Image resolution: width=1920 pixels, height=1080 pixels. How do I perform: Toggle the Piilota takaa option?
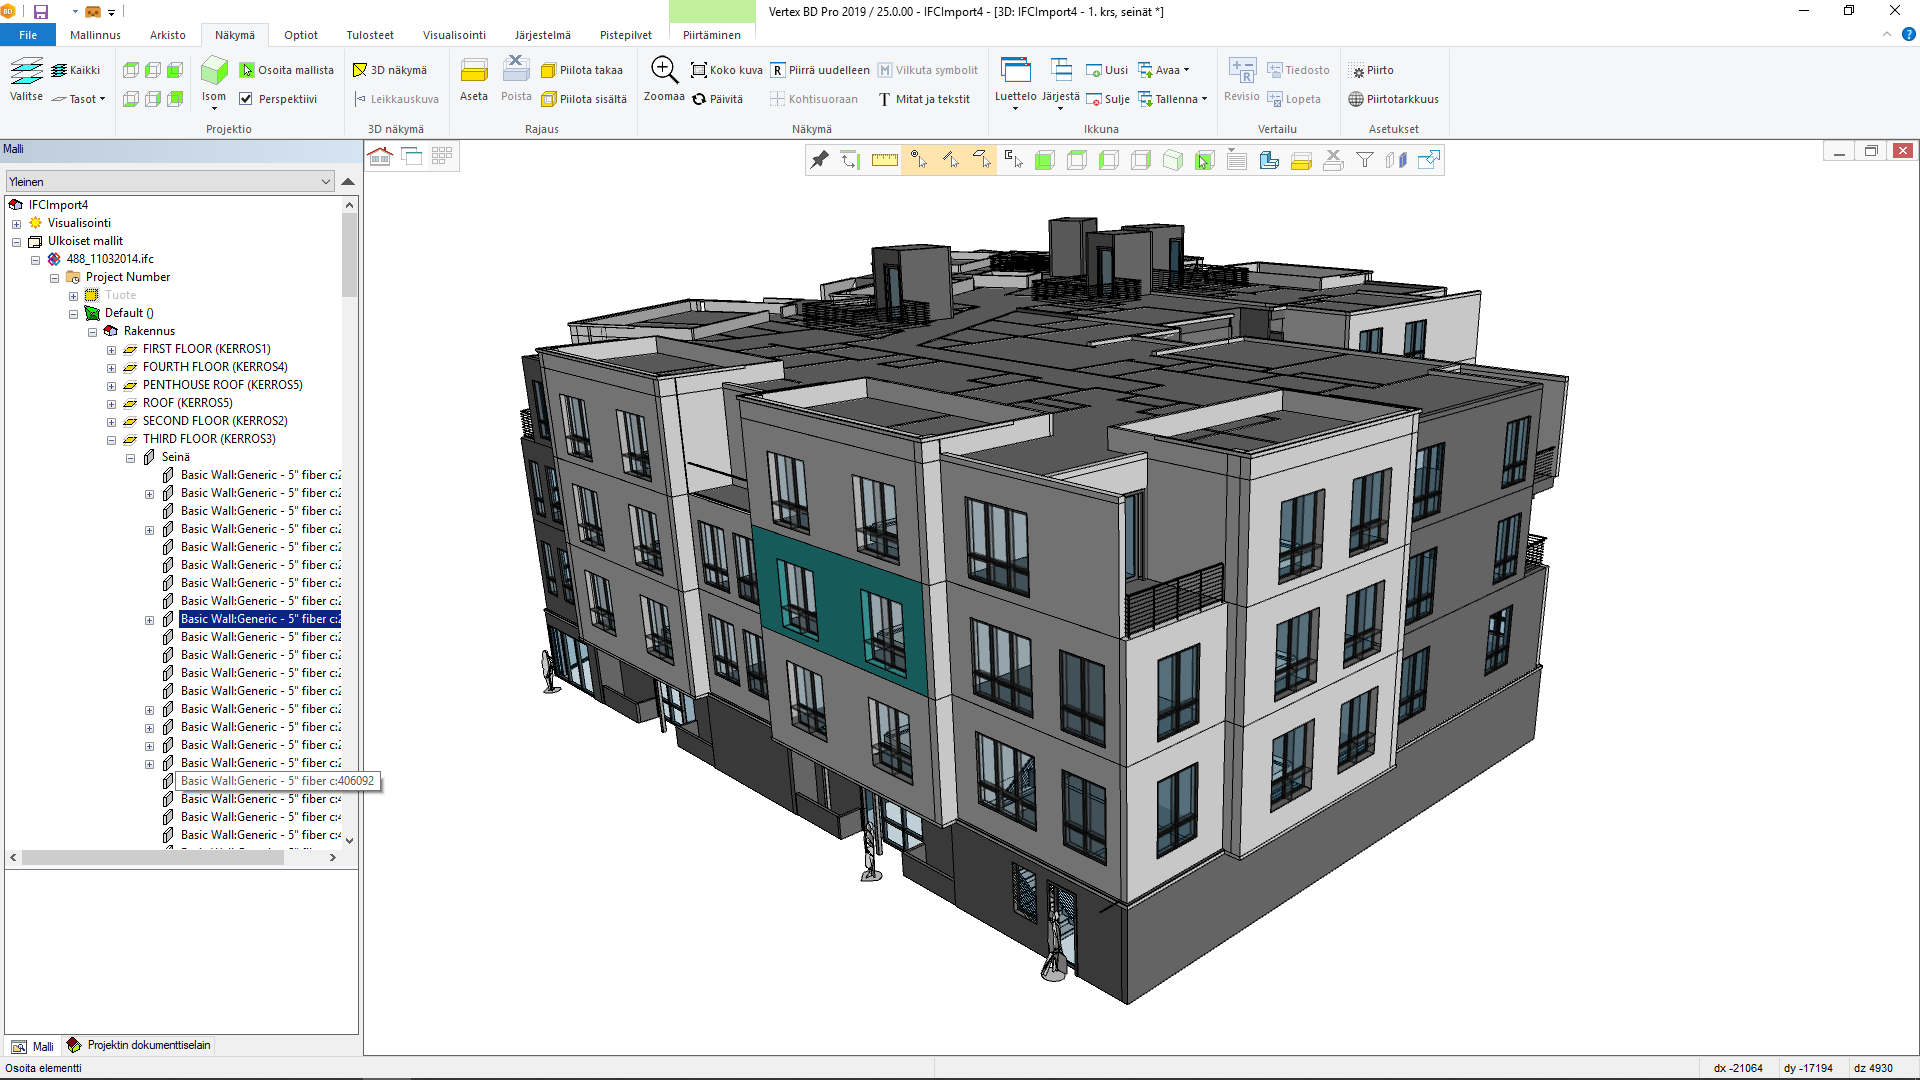tap(582, 70)
